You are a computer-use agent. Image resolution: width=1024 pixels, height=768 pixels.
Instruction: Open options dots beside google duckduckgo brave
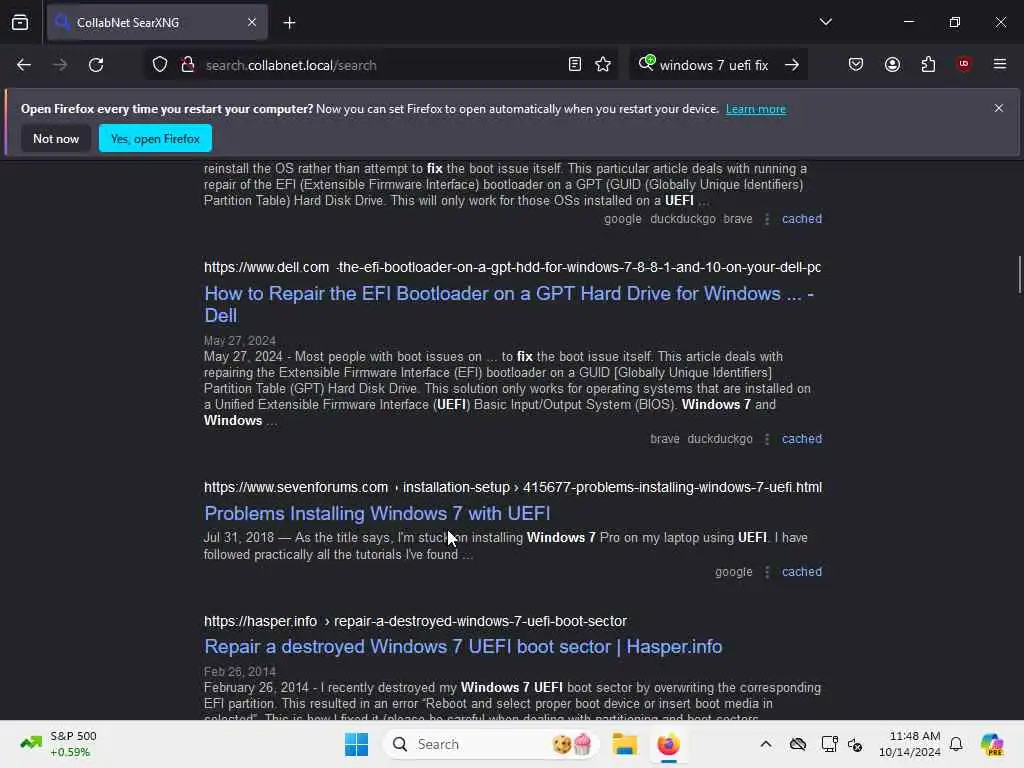click(767, 219)
